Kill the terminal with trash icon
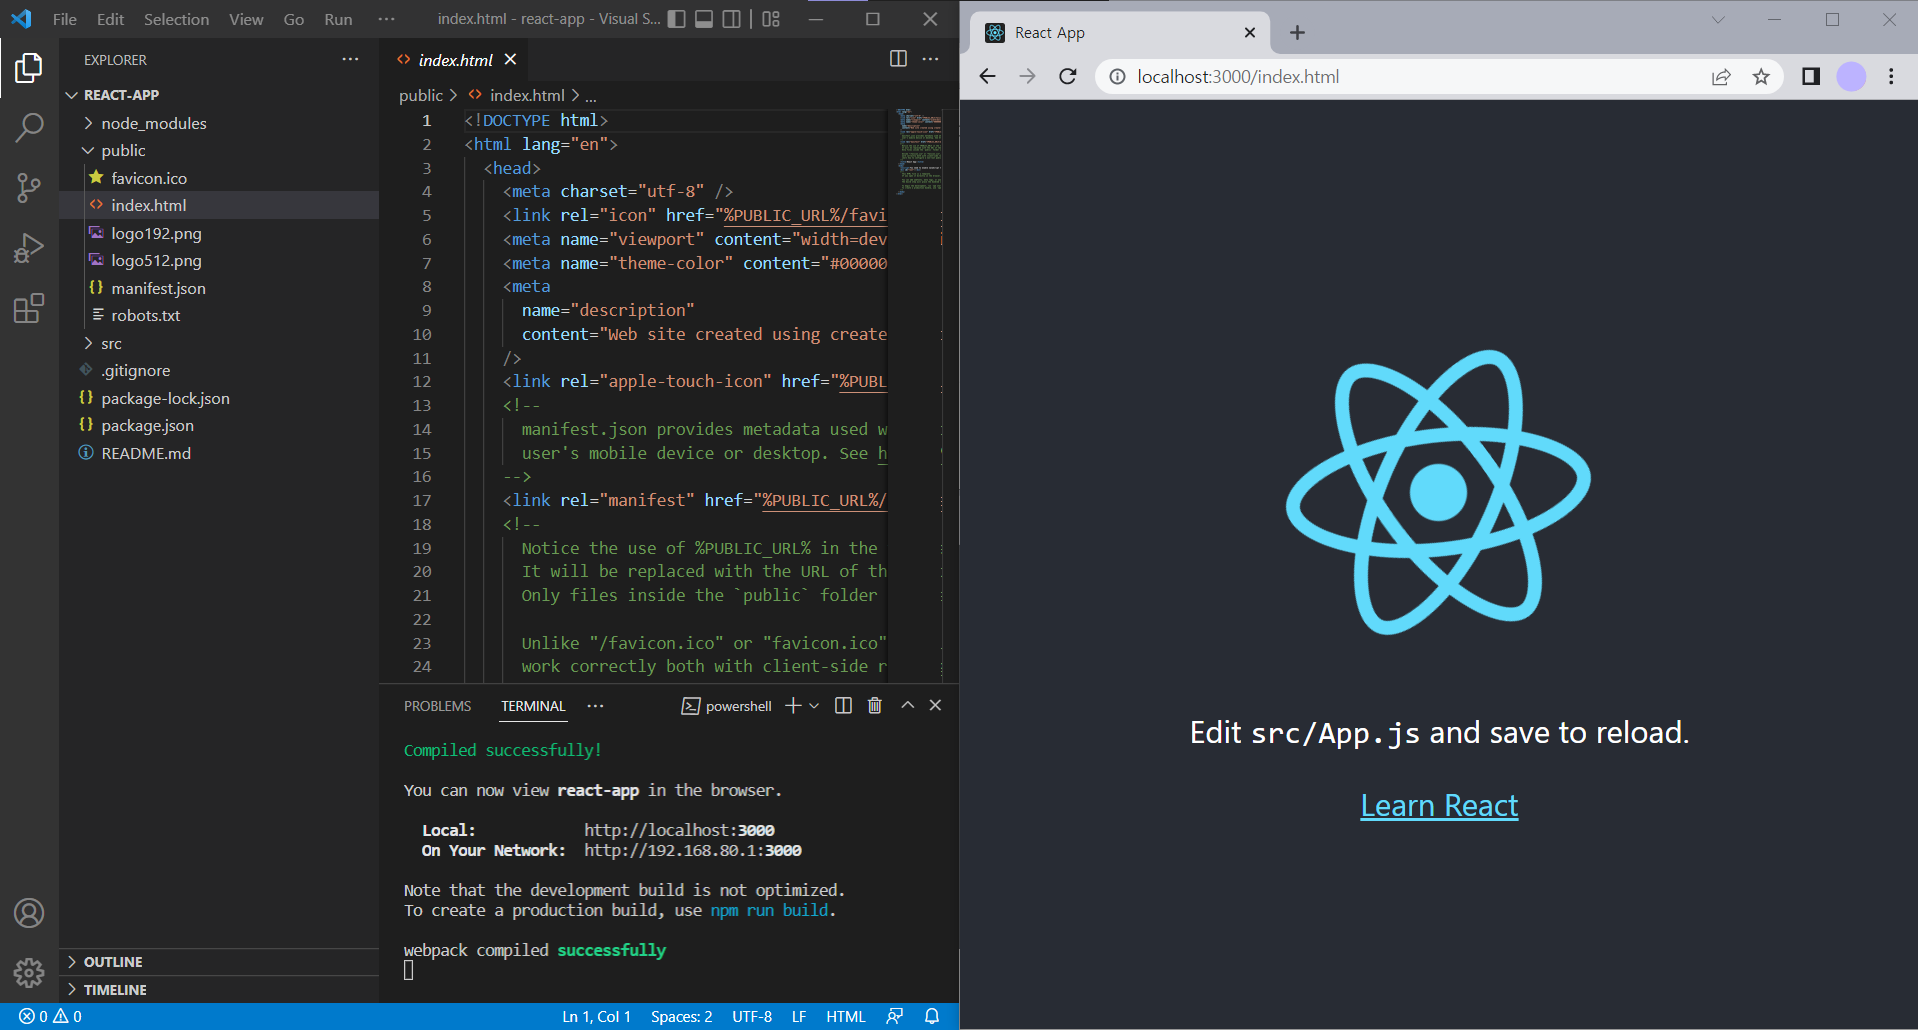The width and height of the screenshot is (1918, 1030). click(x=875, y=705)
